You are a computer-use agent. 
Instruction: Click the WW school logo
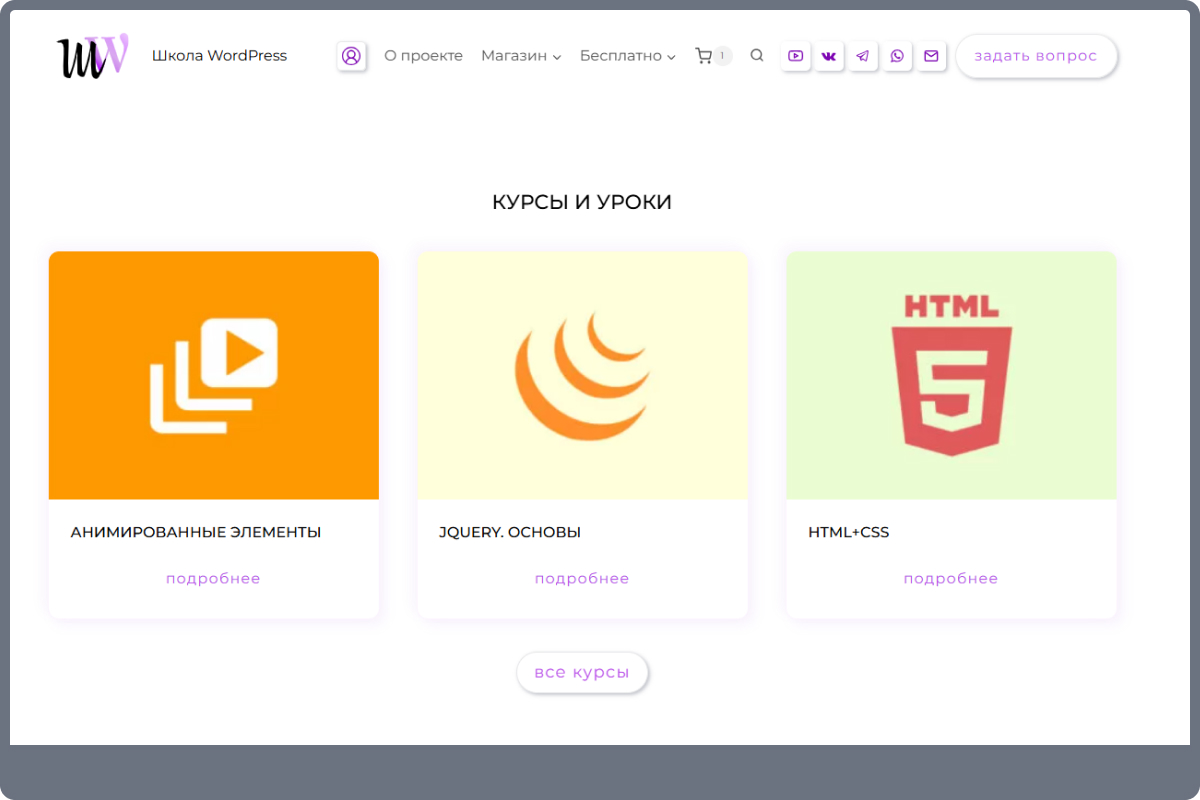tap(92, 56)
